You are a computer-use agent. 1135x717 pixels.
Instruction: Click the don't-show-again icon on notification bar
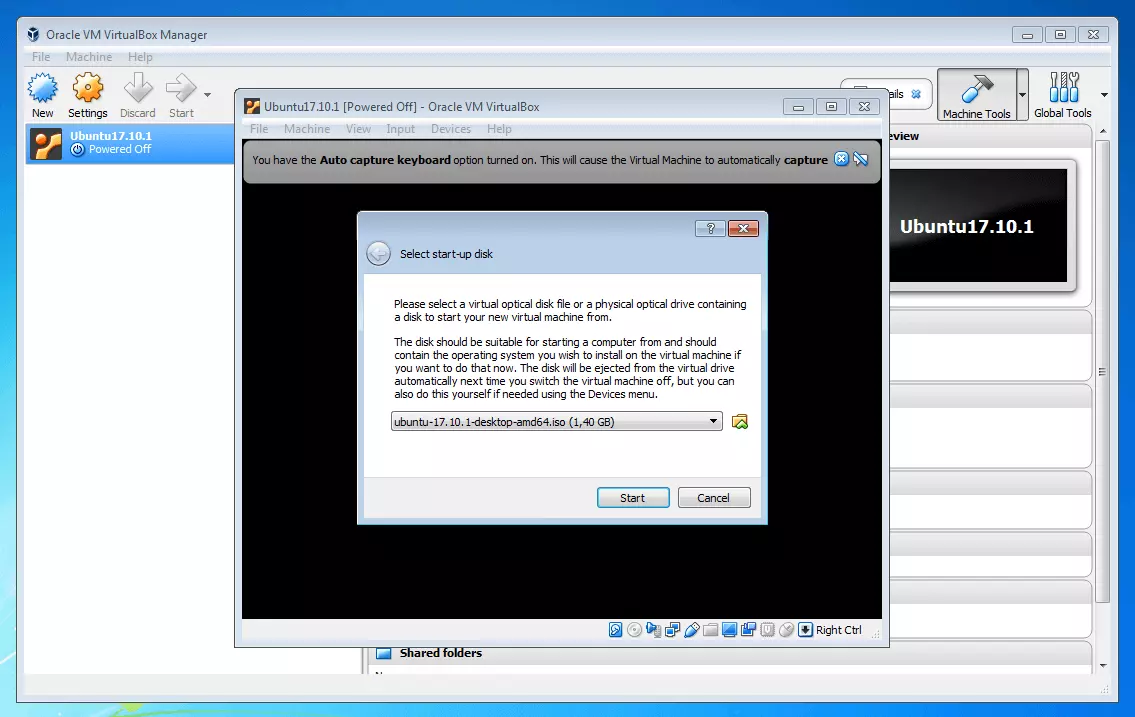tap(861, 159)
